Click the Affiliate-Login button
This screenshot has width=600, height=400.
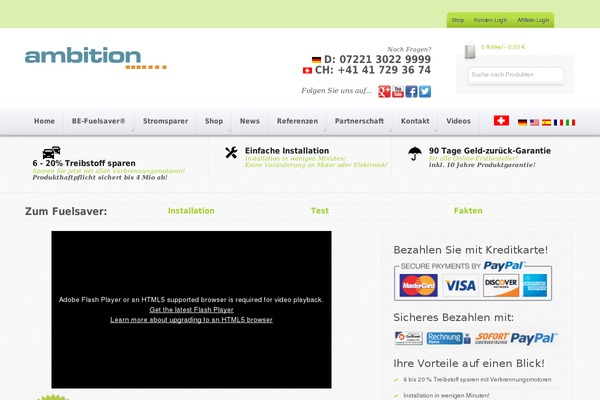[x=533, y=20]
